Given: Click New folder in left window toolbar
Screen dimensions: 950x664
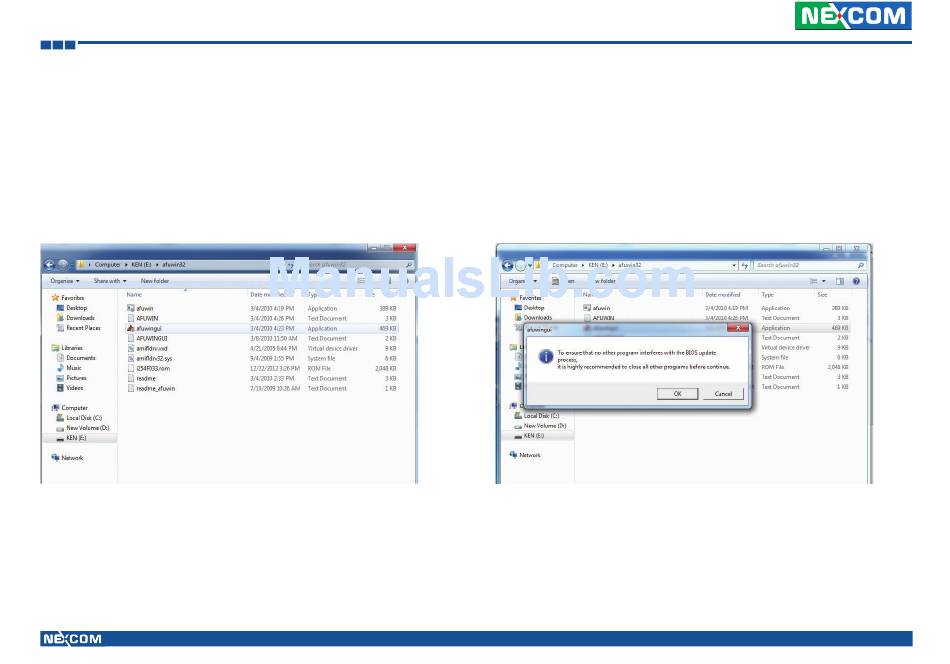Looking at the screenshot, I should pyautogui.click(x=154, y=281).
